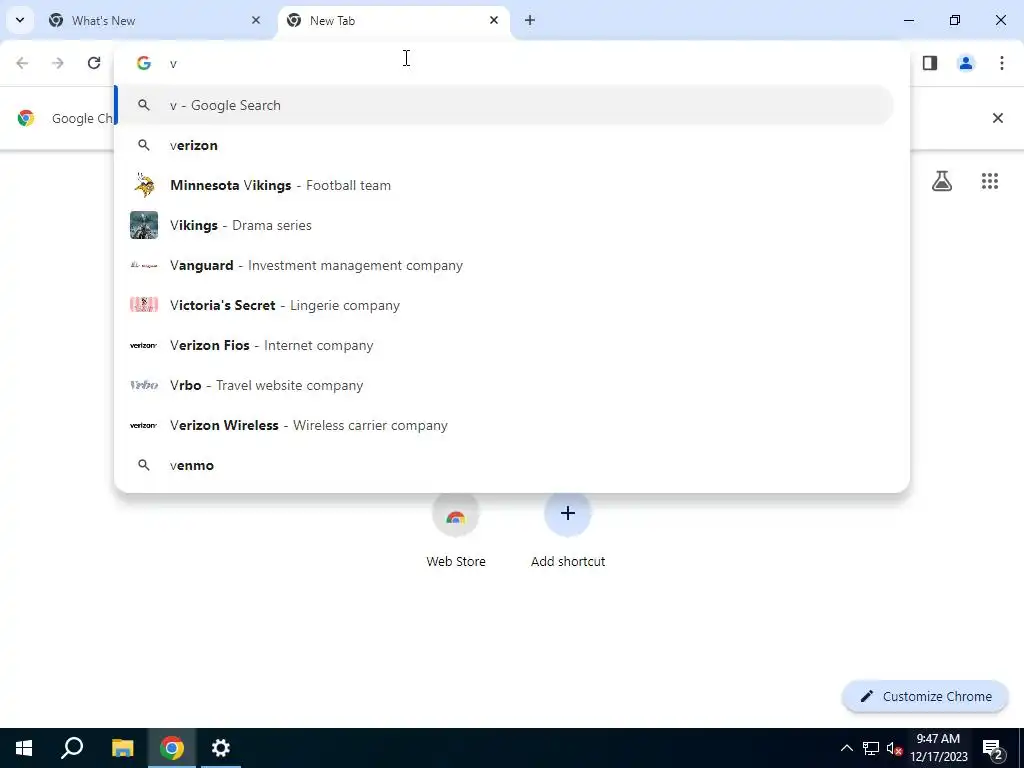Click the Chrome icon in the taskbar
This screenshot has width=1024, height=768.
pos(172,748)
